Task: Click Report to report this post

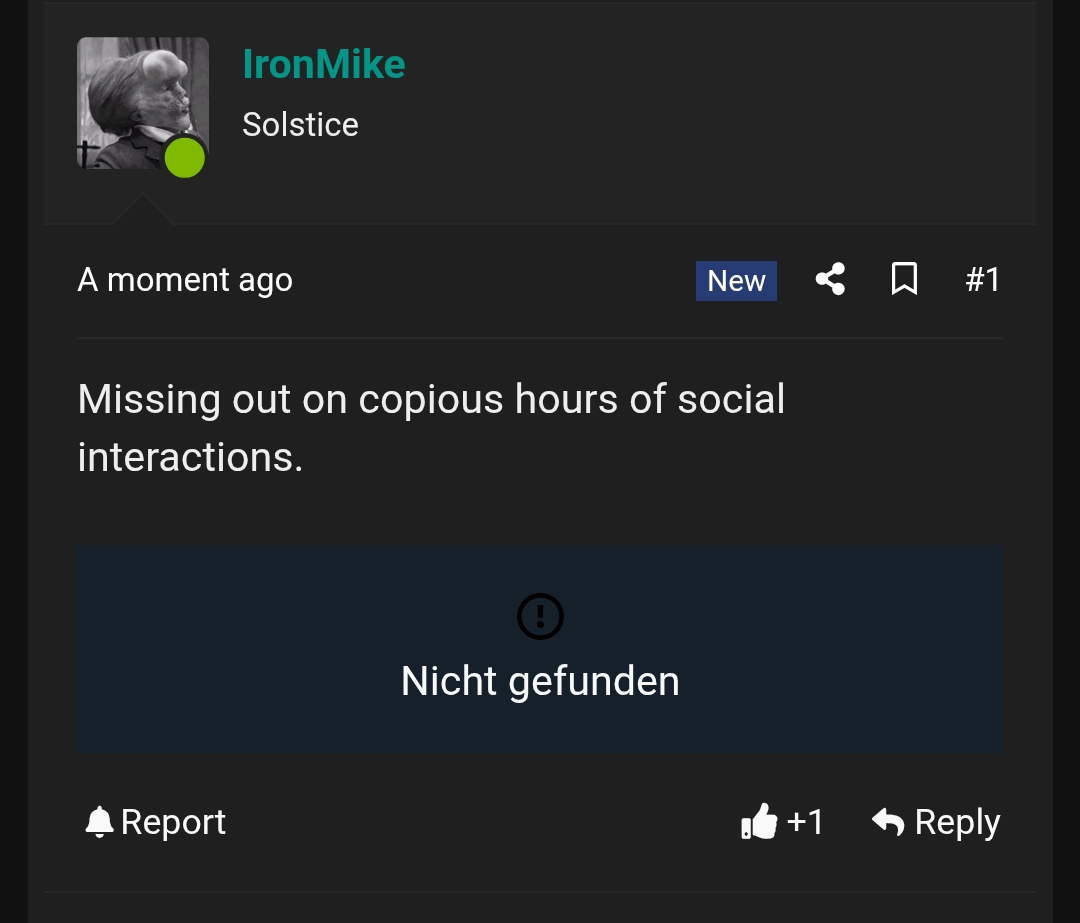Action: (x=173, y=821)
